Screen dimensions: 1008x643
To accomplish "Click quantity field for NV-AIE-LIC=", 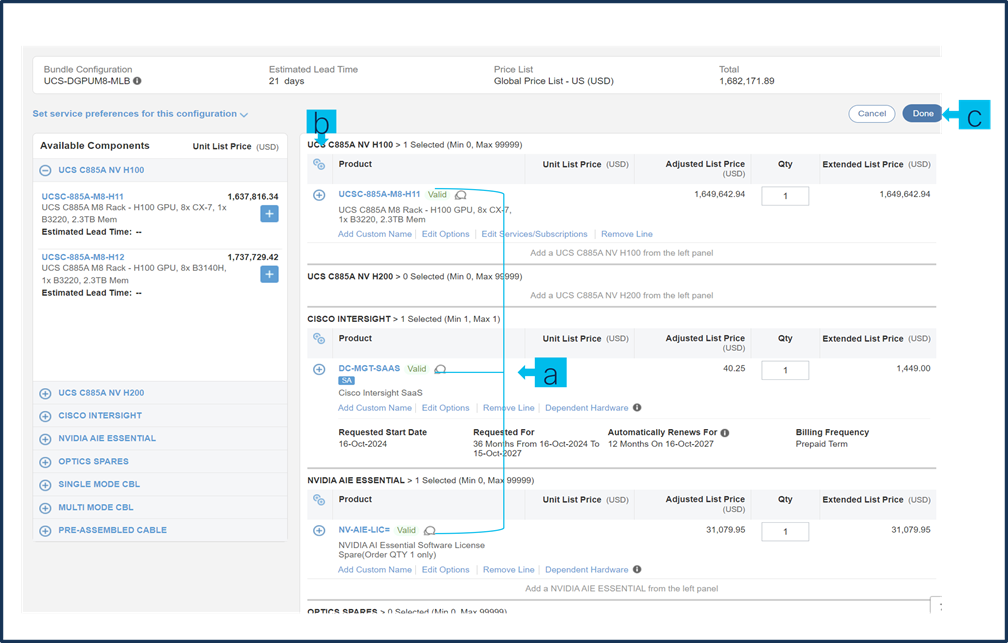I will 785,532.
